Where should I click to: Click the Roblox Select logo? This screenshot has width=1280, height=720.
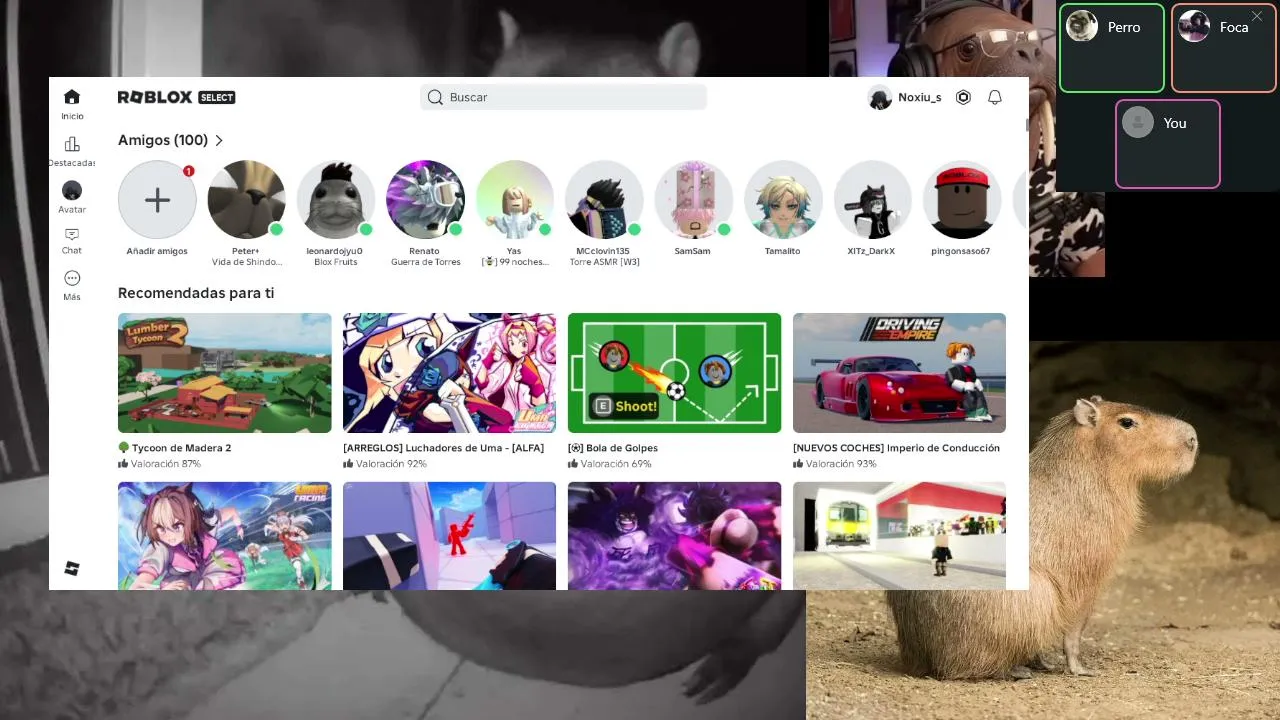click(x=176, y=97)
